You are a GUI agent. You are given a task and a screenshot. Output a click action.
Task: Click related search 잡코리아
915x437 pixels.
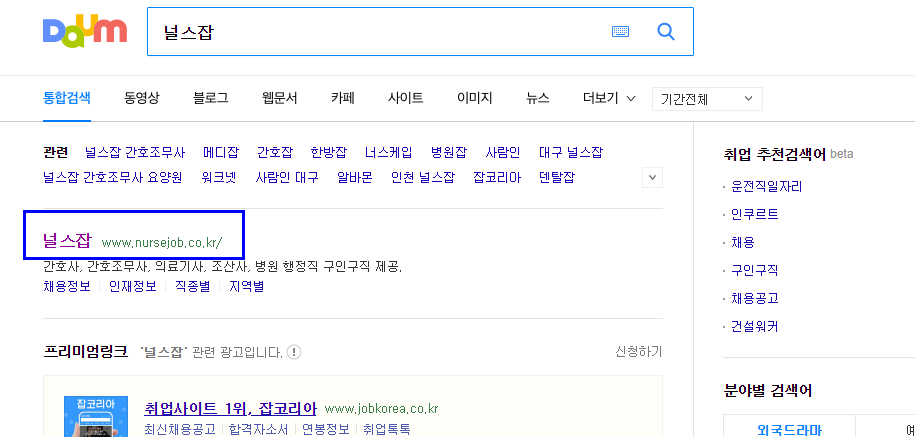tap(497, 177)
